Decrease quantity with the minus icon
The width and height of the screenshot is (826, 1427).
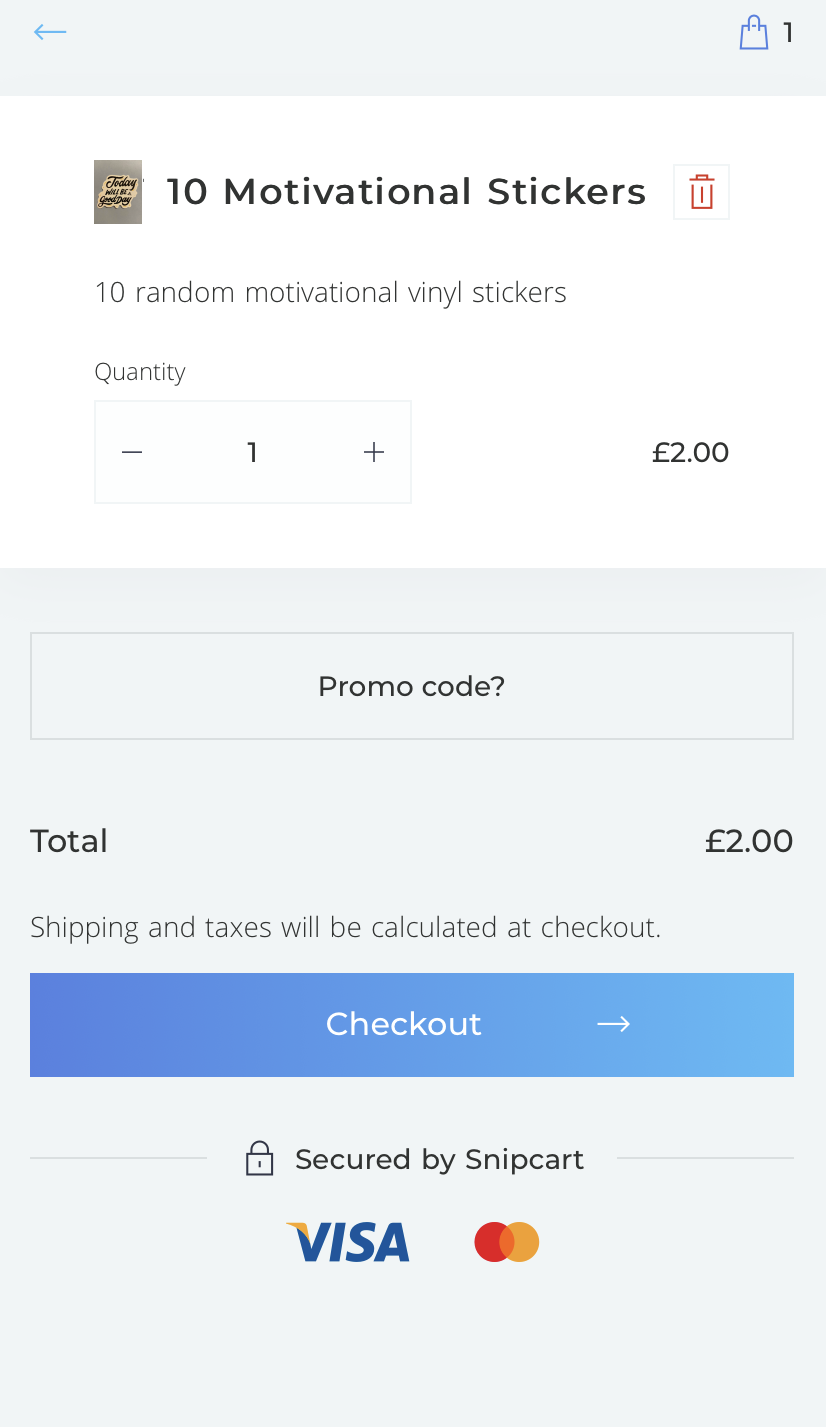click(132, 452)
